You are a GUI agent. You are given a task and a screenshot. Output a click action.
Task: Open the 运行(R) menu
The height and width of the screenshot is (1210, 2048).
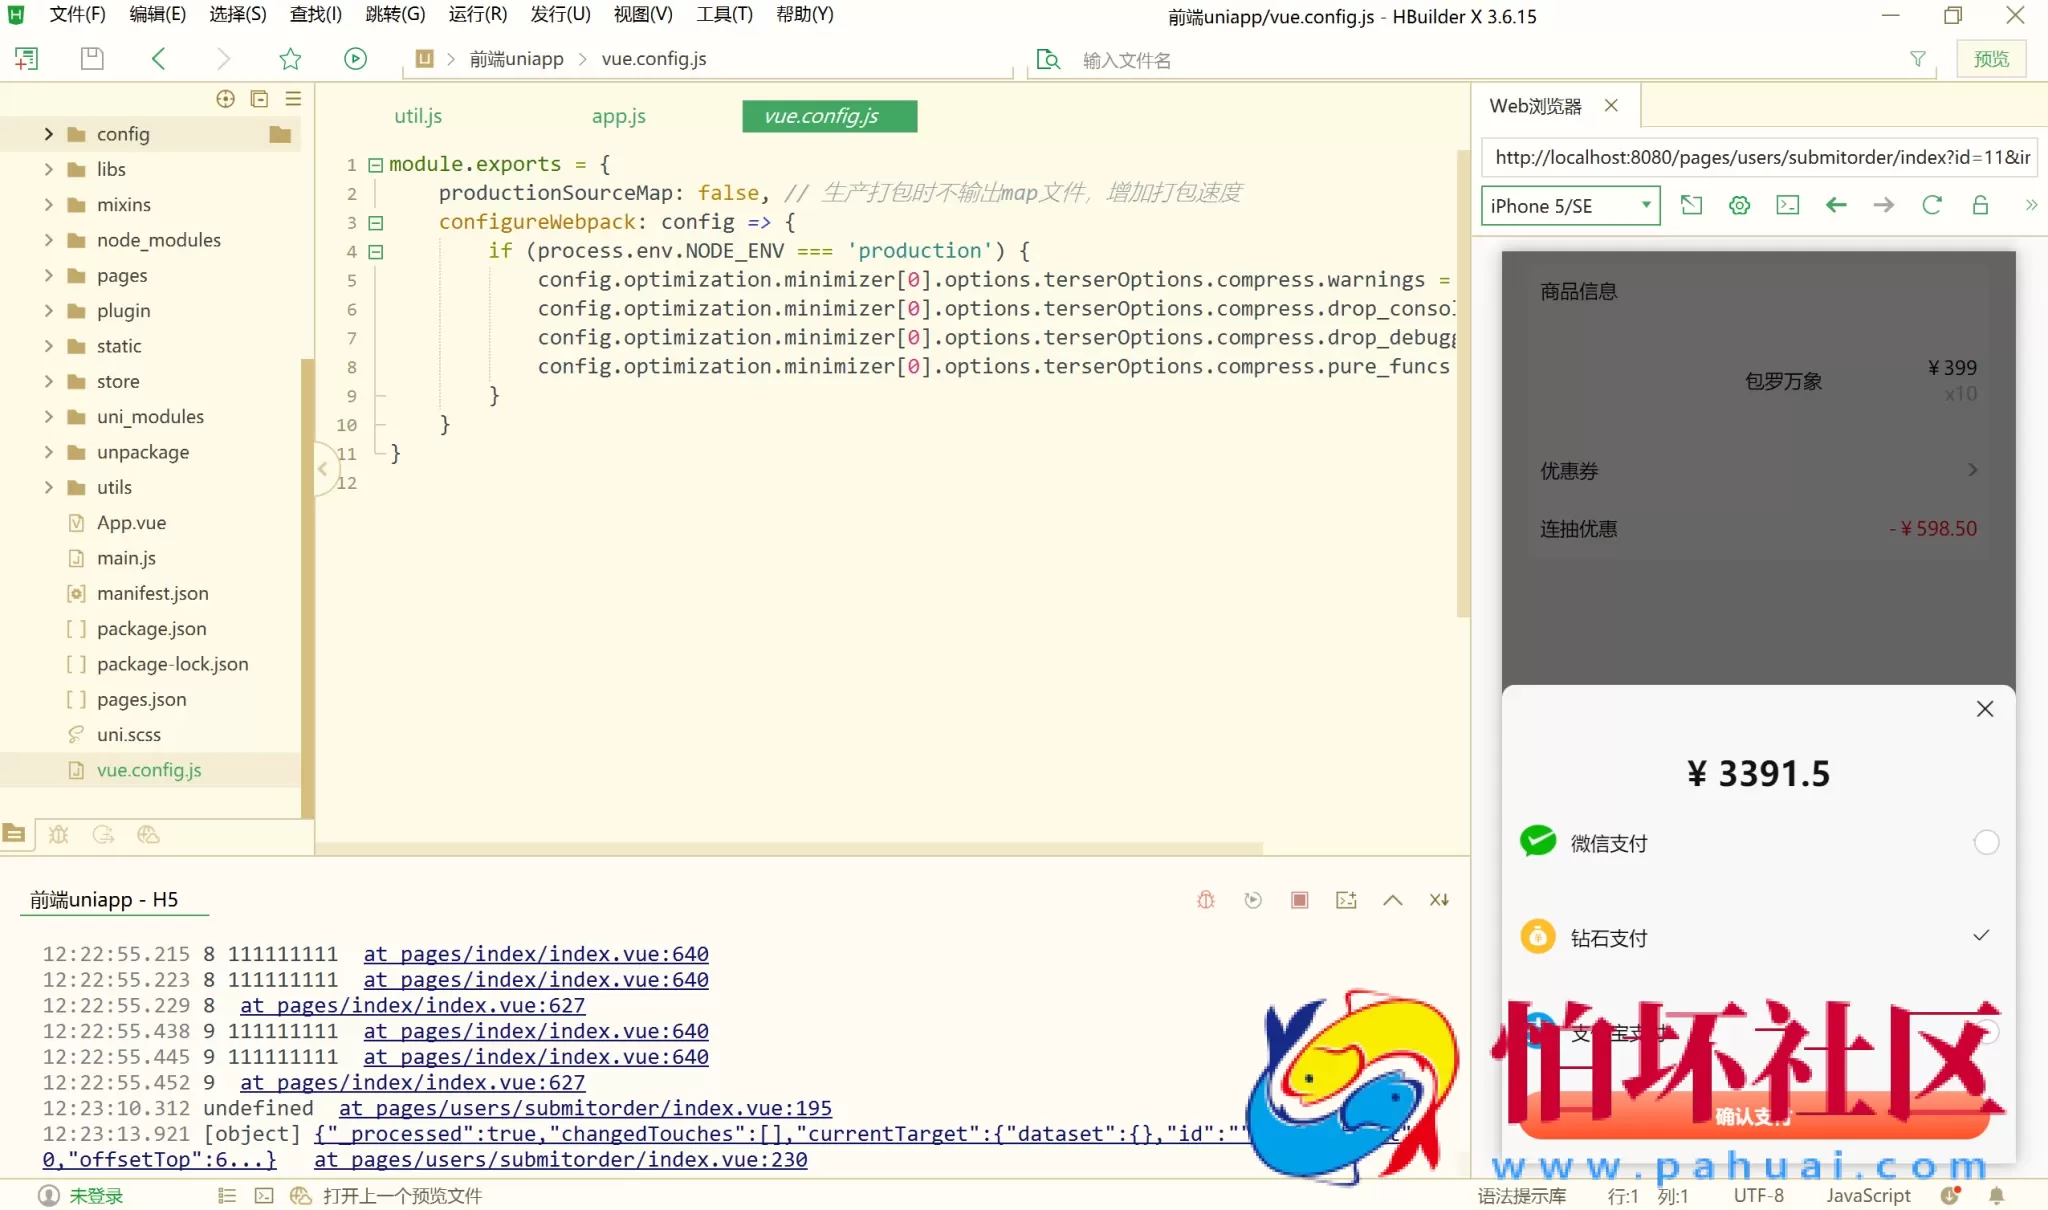click(x=477, y=14)
